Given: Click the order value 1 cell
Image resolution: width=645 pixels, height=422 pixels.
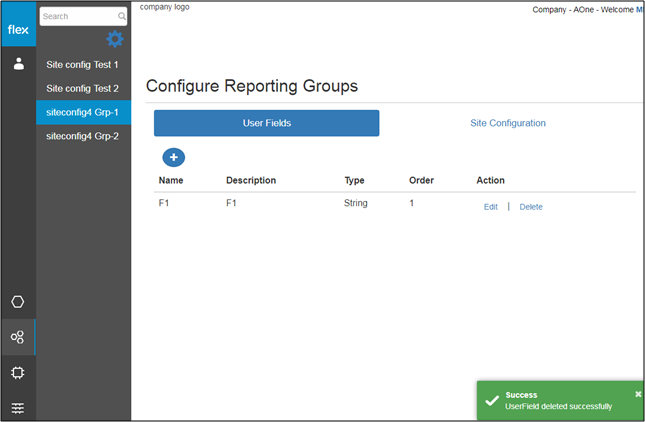Looking at the screenshot, I should click(x=411, y=203).
